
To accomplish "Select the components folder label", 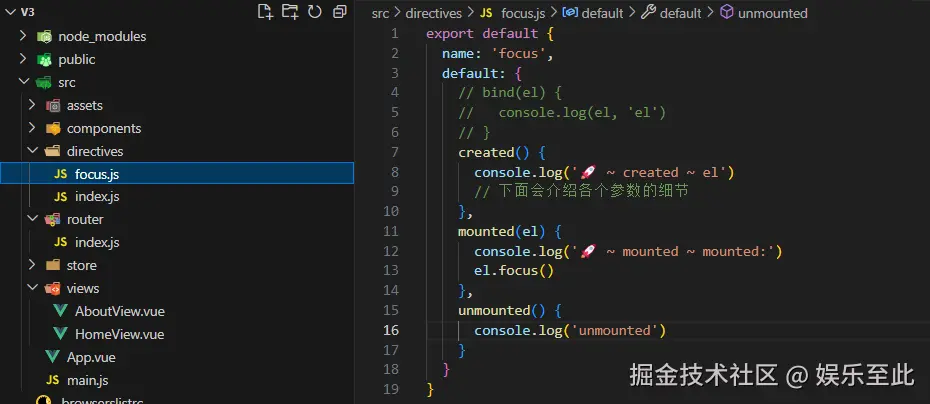I will pyautogui.click(x=104, y=128).
